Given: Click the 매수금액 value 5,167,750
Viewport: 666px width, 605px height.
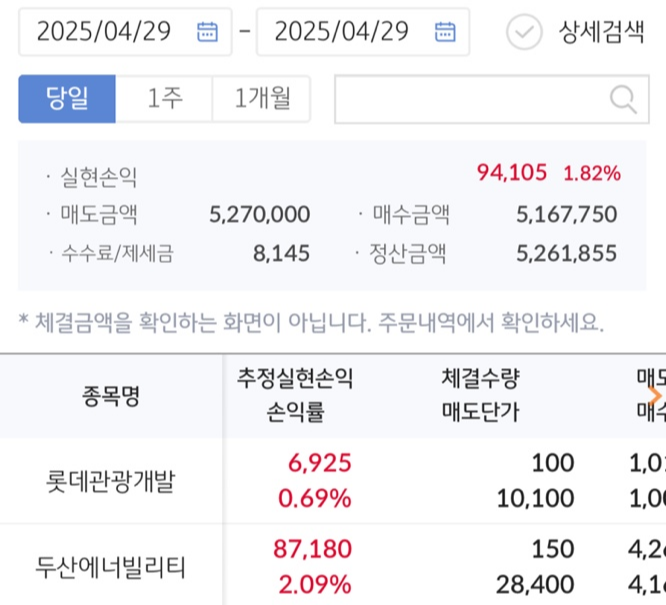Looking at the screenshot, I should point(567,214).
